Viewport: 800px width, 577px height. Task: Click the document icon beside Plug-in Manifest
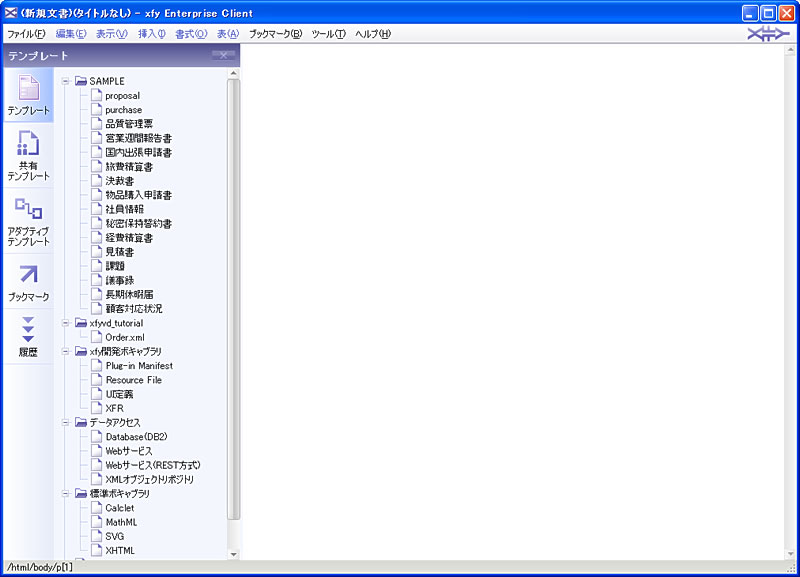pos(97,365)
